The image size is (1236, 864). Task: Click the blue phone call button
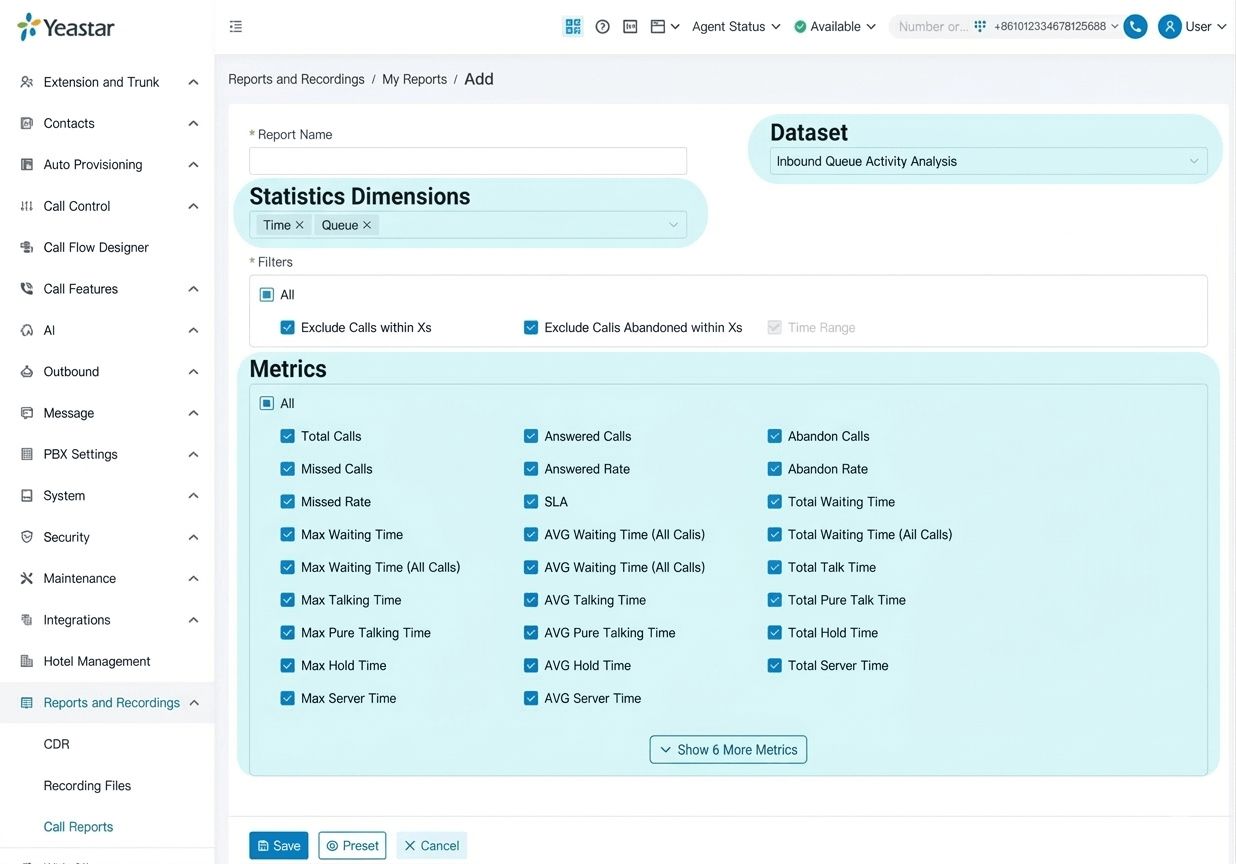pos(1135,27)
